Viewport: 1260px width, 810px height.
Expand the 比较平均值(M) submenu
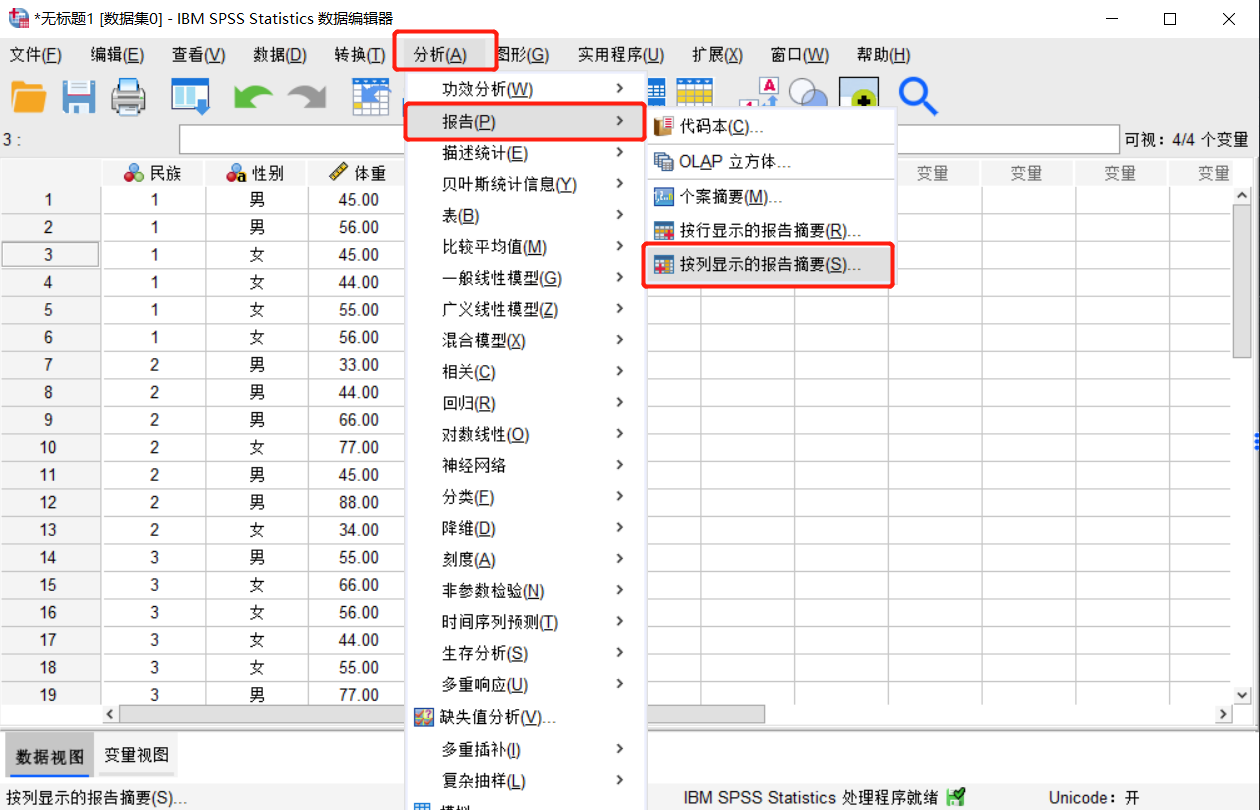coord(526,247)
